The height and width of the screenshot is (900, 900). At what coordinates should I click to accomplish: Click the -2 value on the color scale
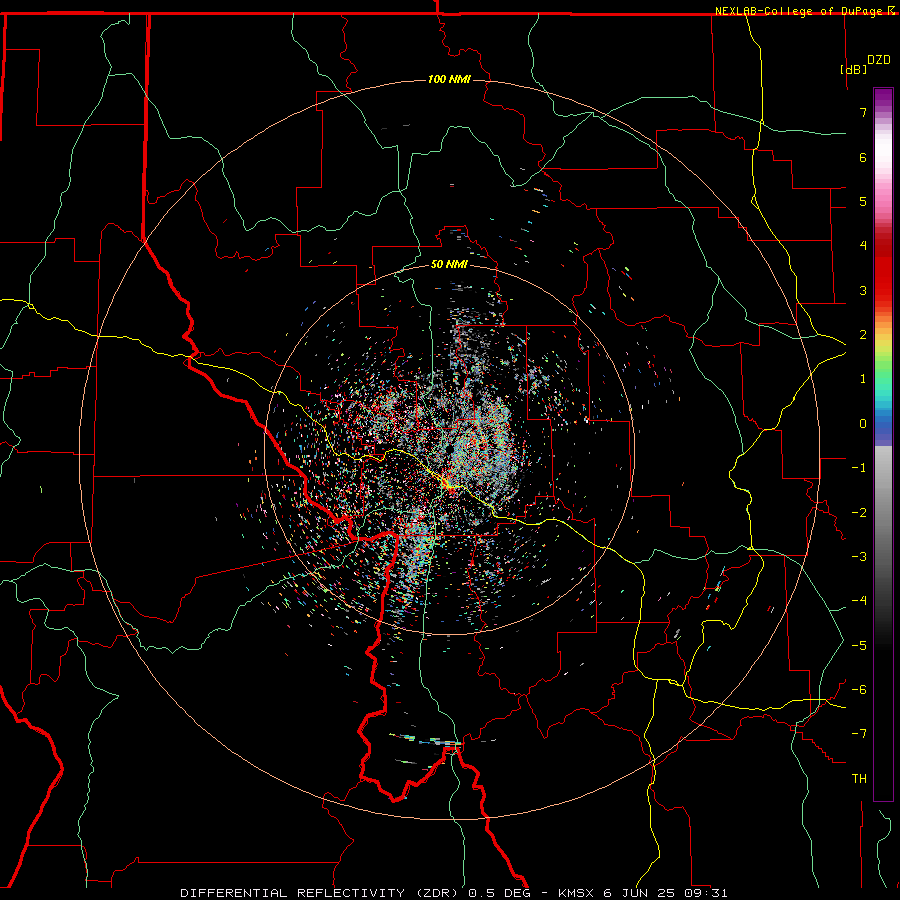pyautogui.click(x=859, y=513)
